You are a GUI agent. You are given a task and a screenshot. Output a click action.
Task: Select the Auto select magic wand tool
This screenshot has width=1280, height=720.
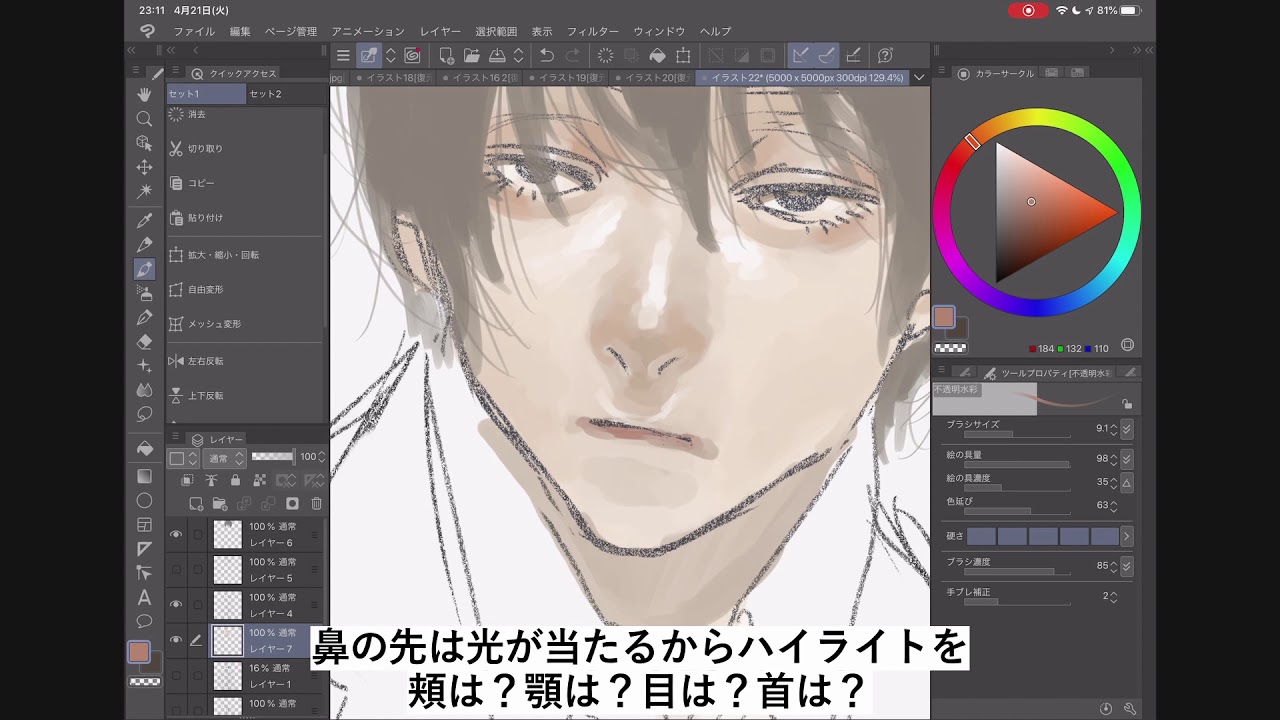click(x=144, y=191)
